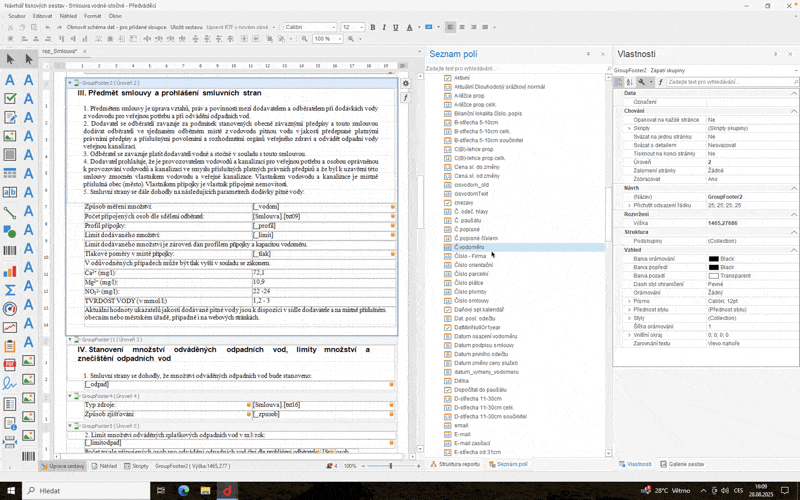
Task: Select the Table control tool
Action: (x=10, y=173)
